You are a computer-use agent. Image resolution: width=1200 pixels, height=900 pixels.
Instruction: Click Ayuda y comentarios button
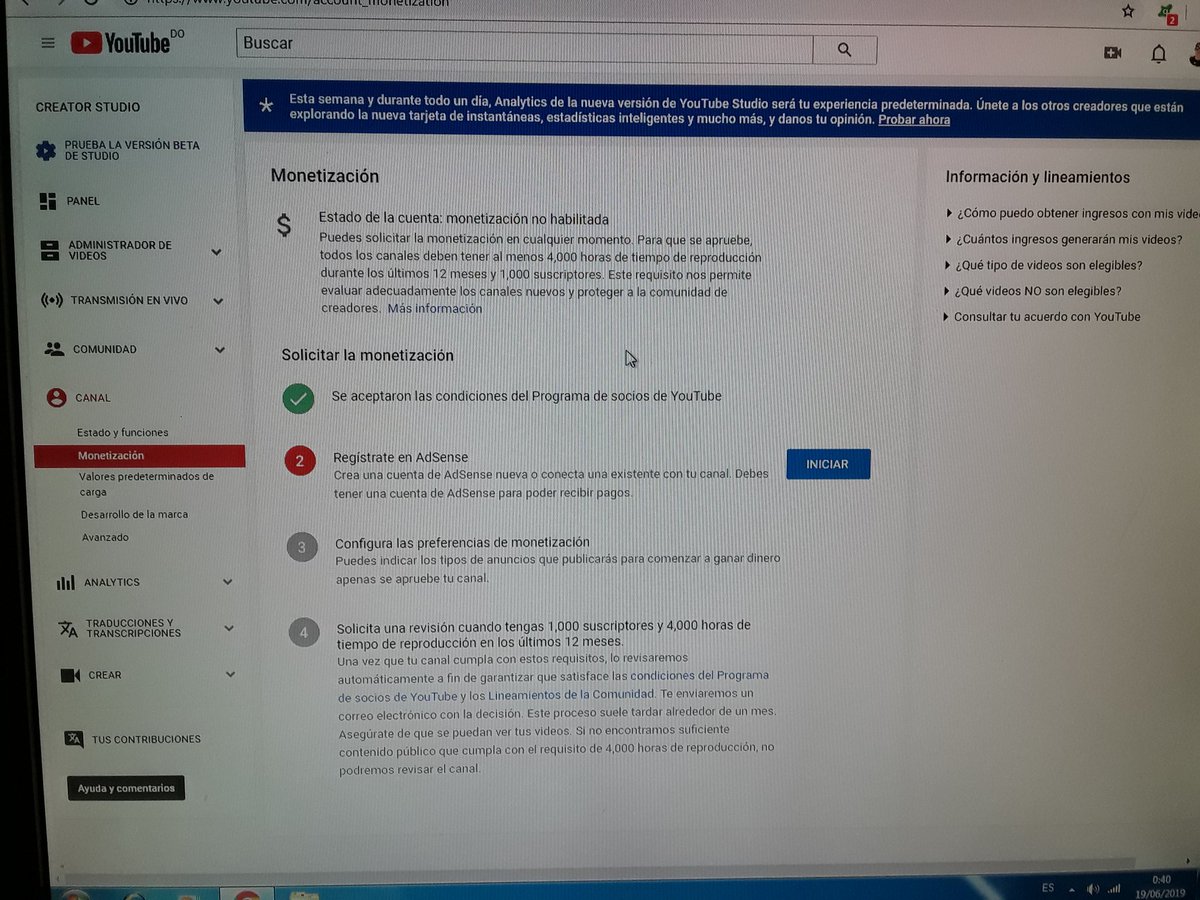pos(126,788)
